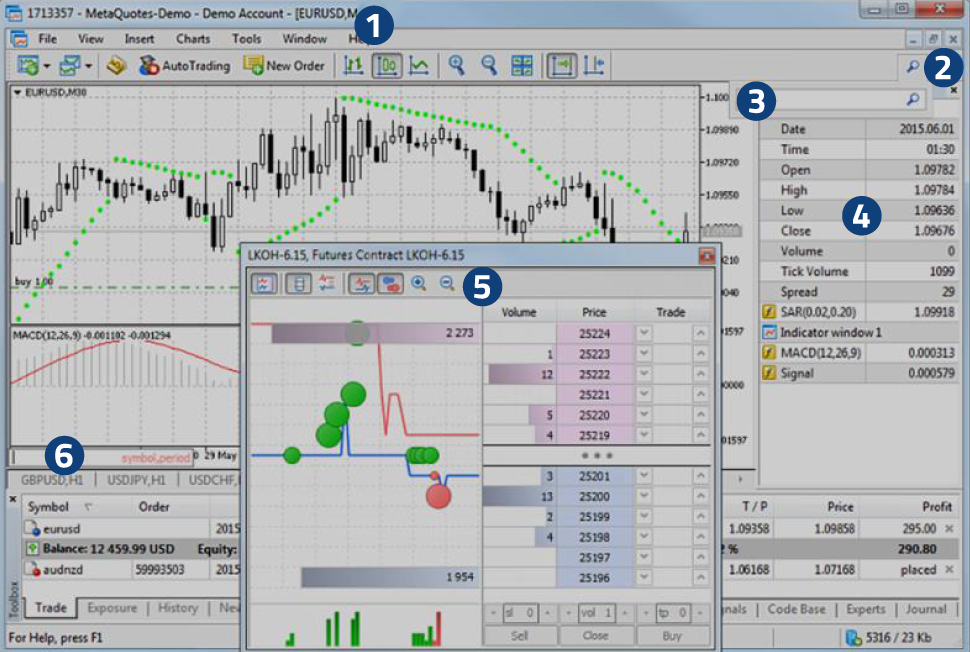Expand the new chart dropdown arrow
This screenshot has width=970, height=652.
click(x=46, y=66)
